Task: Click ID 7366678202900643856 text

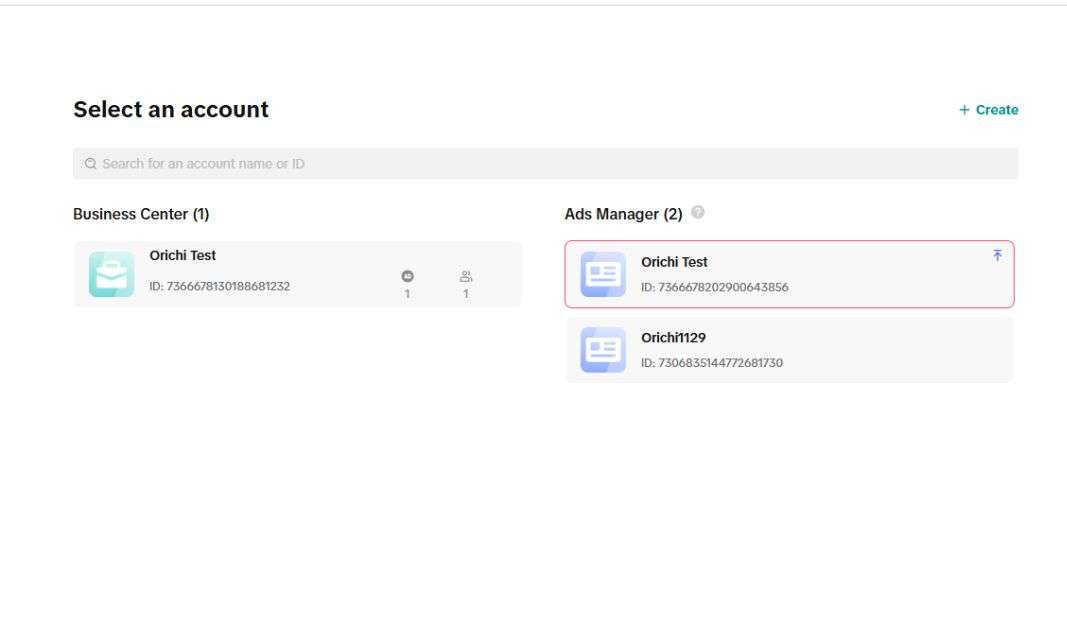Action: click(715, 287)
